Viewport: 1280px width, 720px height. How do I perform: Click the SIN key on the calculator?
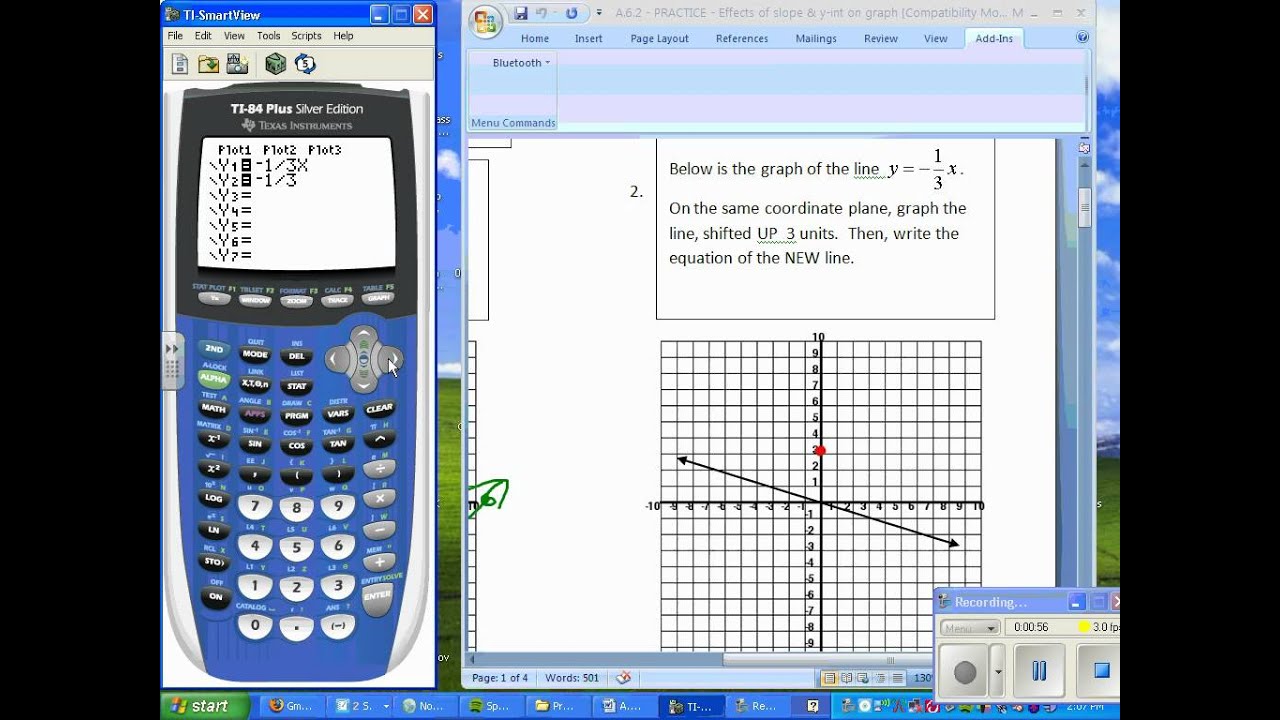click(255, 443)
